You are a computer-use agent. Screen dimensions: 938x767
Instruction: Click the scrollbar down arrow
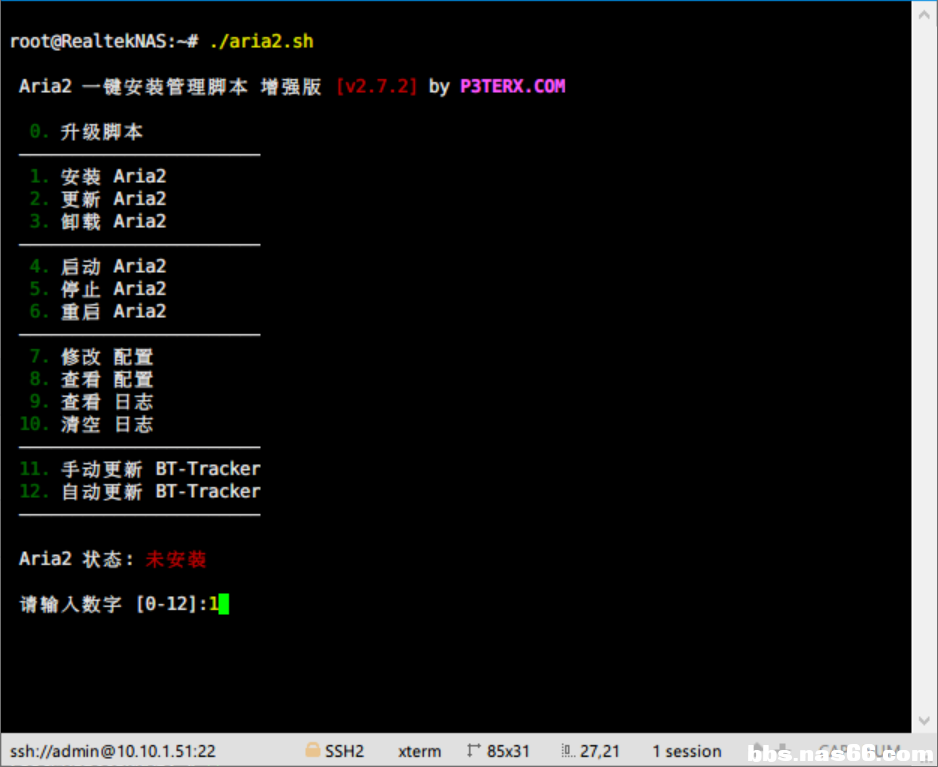point(924,720)
